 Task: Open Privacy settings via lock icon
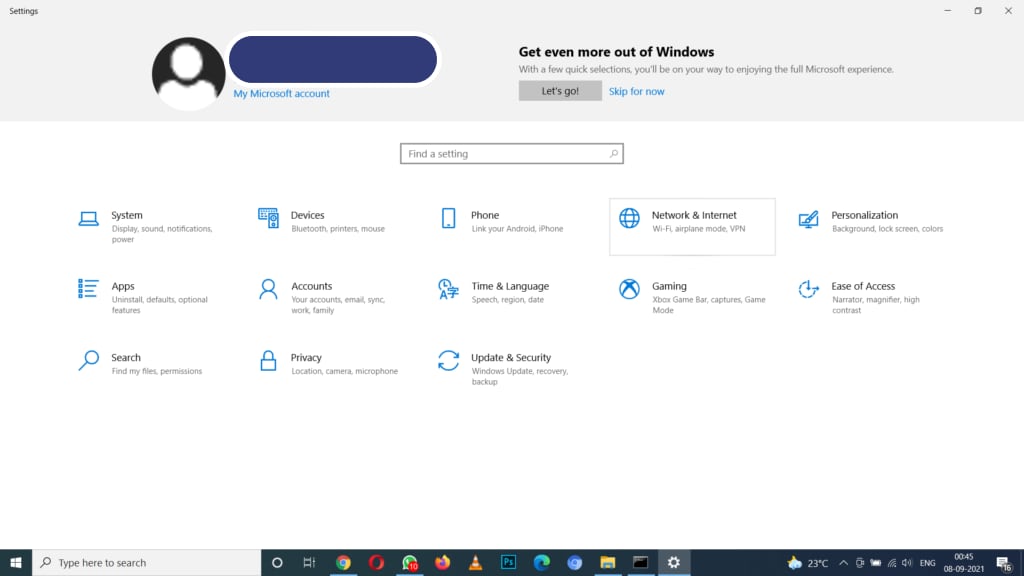point(268,360)
